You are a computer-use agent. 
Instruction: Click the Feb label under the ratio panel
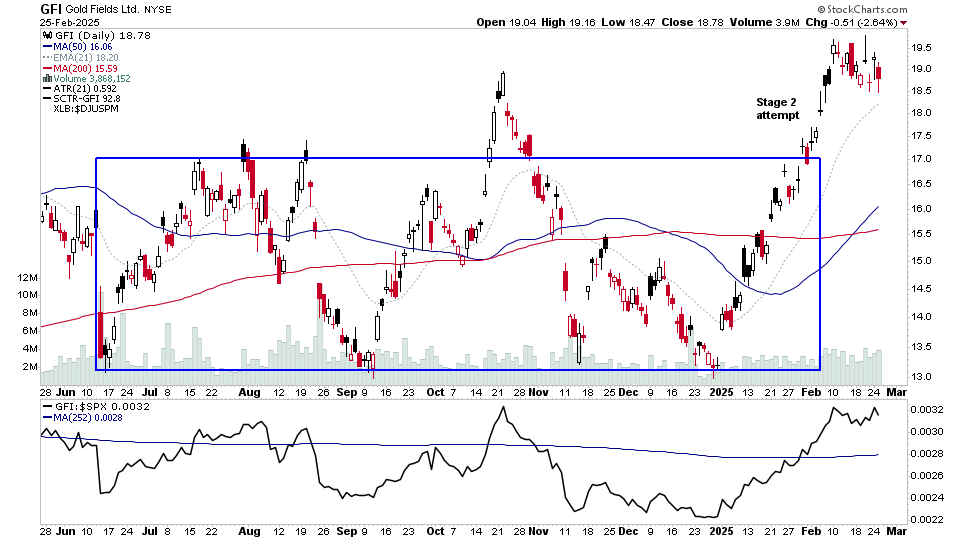pyautogui.click(x=811, y=531)
